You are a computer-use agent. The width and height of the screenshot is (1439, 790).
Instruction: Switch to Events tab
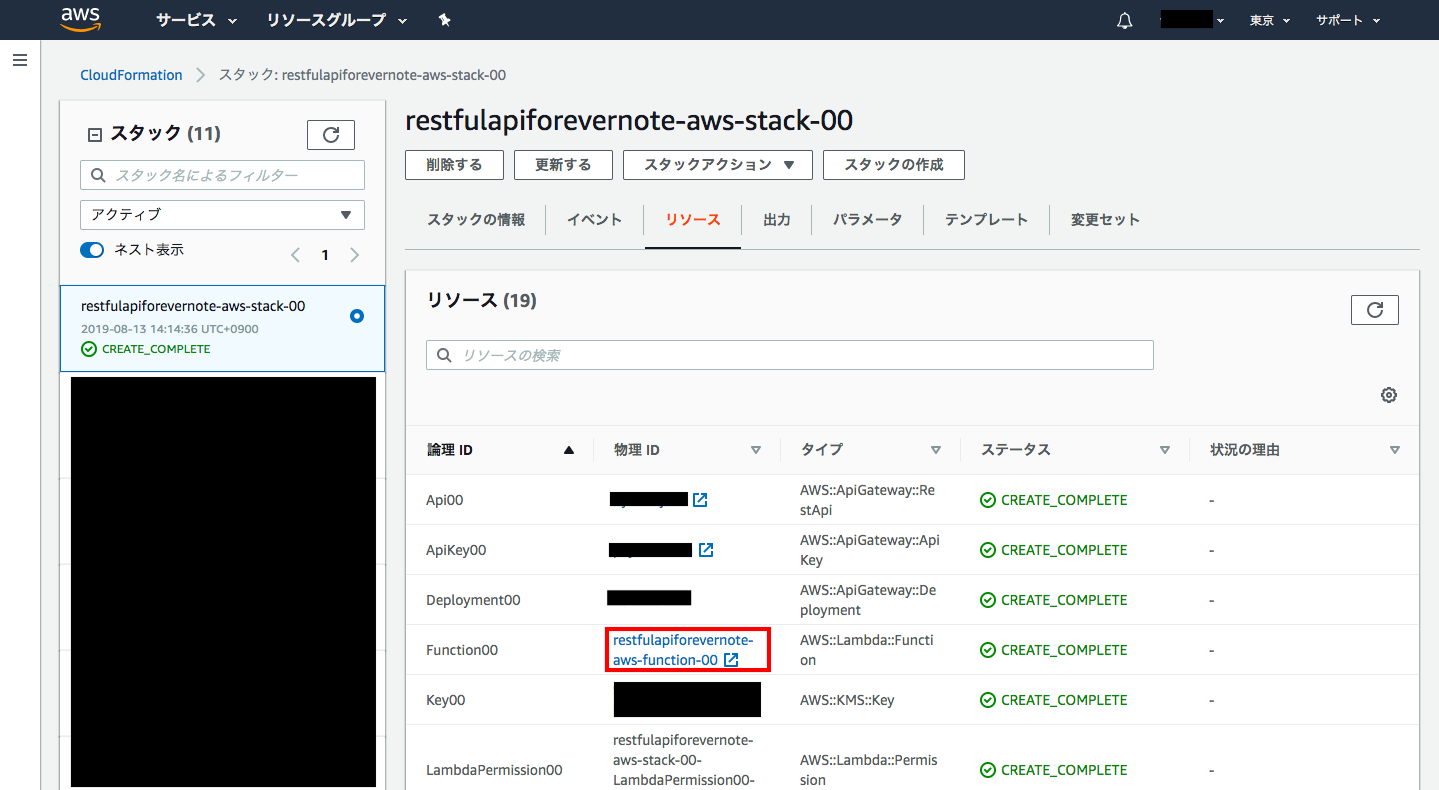pos(595,220)
